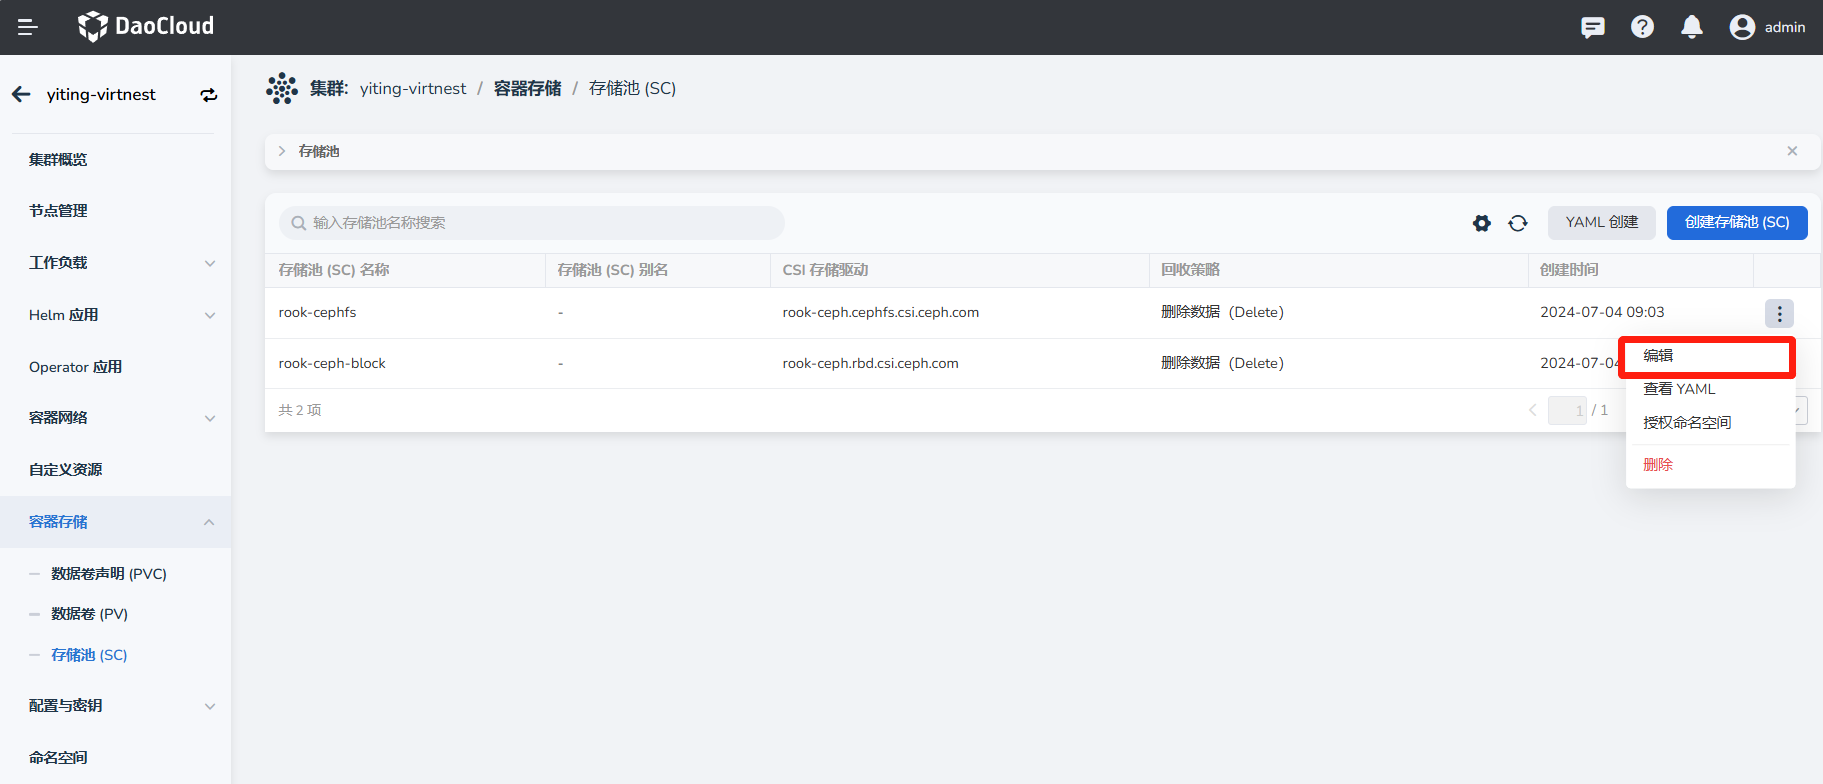Expand the 存储池 info banner
The width and height of the screenshot is (1823, 784).
[282, 151]
